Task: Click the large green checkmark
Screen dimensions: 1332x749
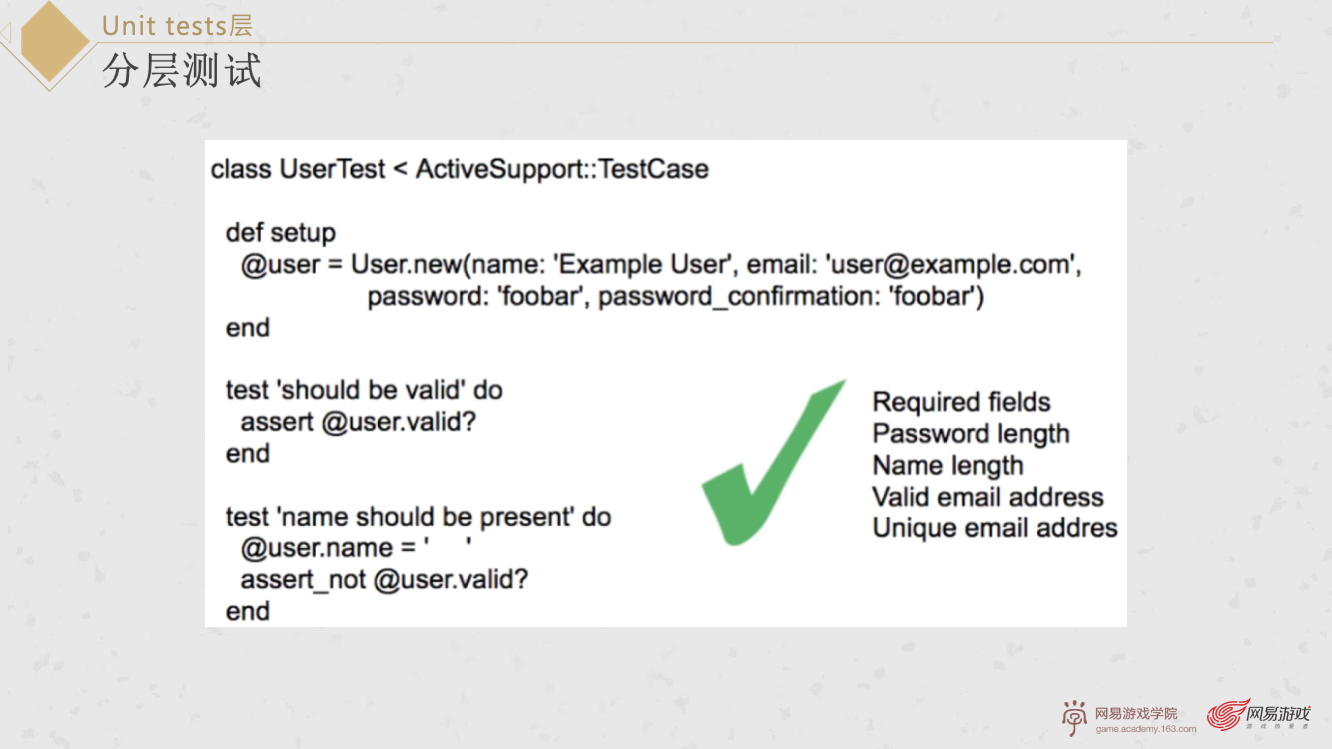Action: [x=770, y=463]
